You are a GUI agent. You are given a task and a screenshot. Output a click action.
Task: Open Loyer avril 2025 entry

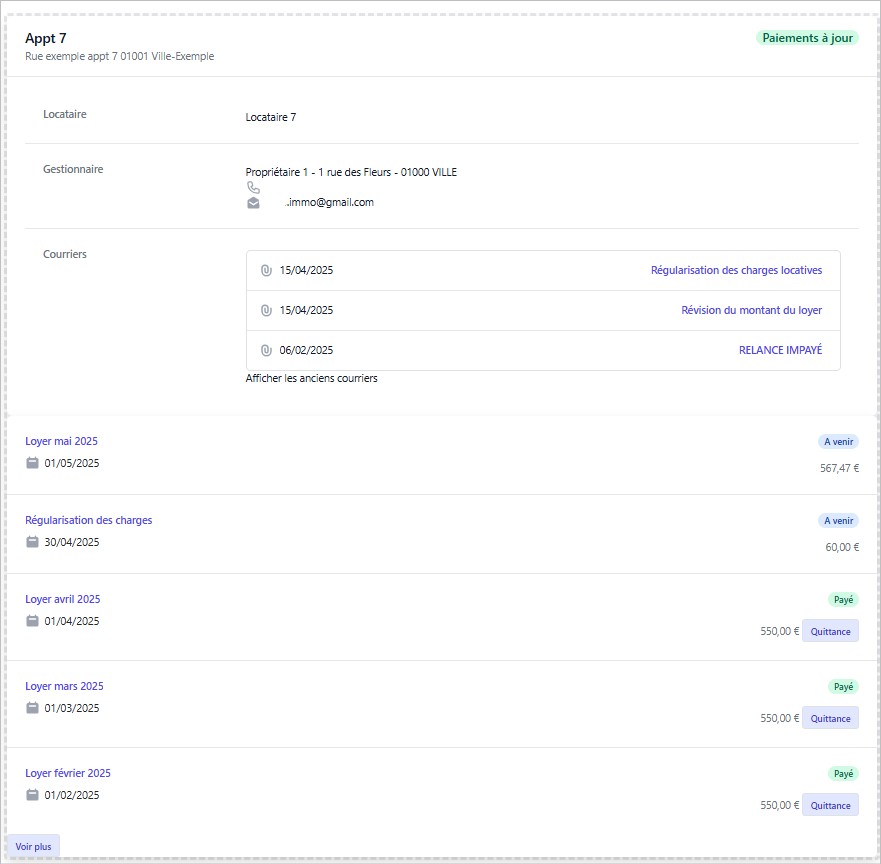pos(62,599)
